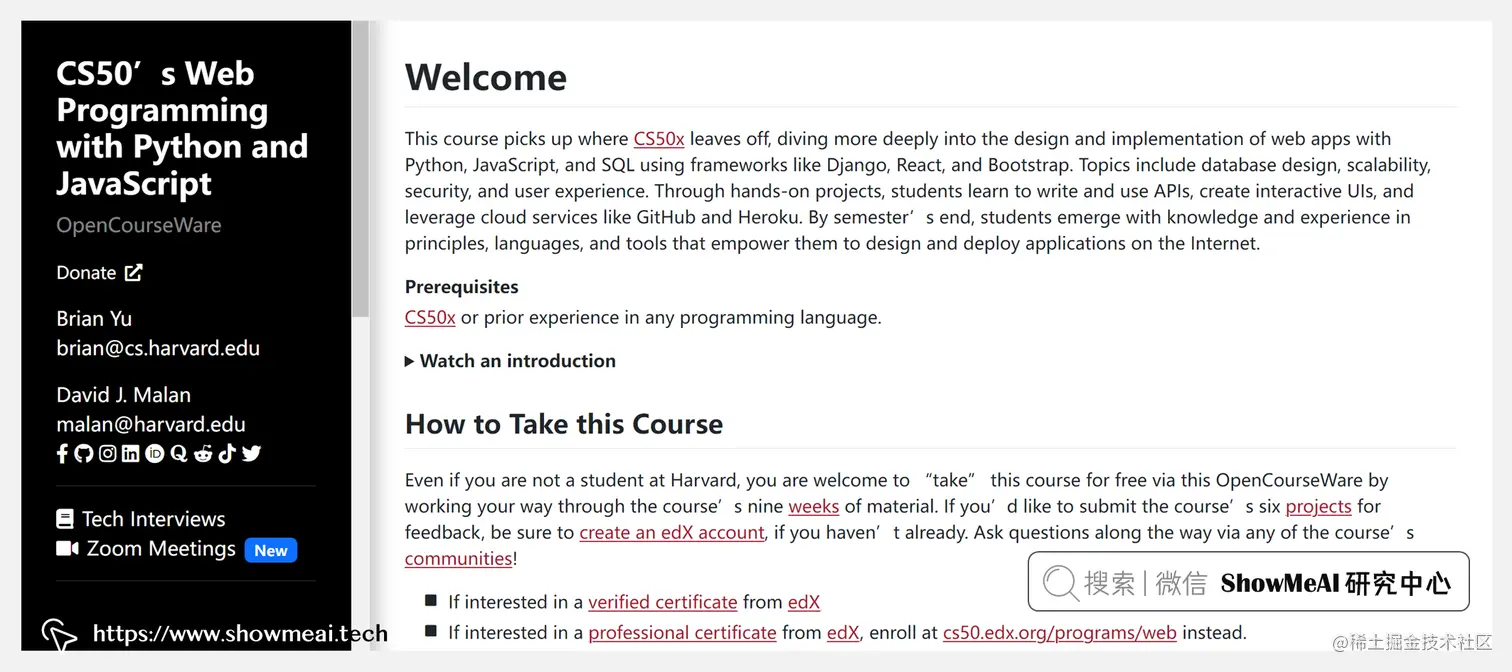Click the cs50.edx.org/programs/web link
This screenshot has height=672, width=1512.
tap(1060, 633)
